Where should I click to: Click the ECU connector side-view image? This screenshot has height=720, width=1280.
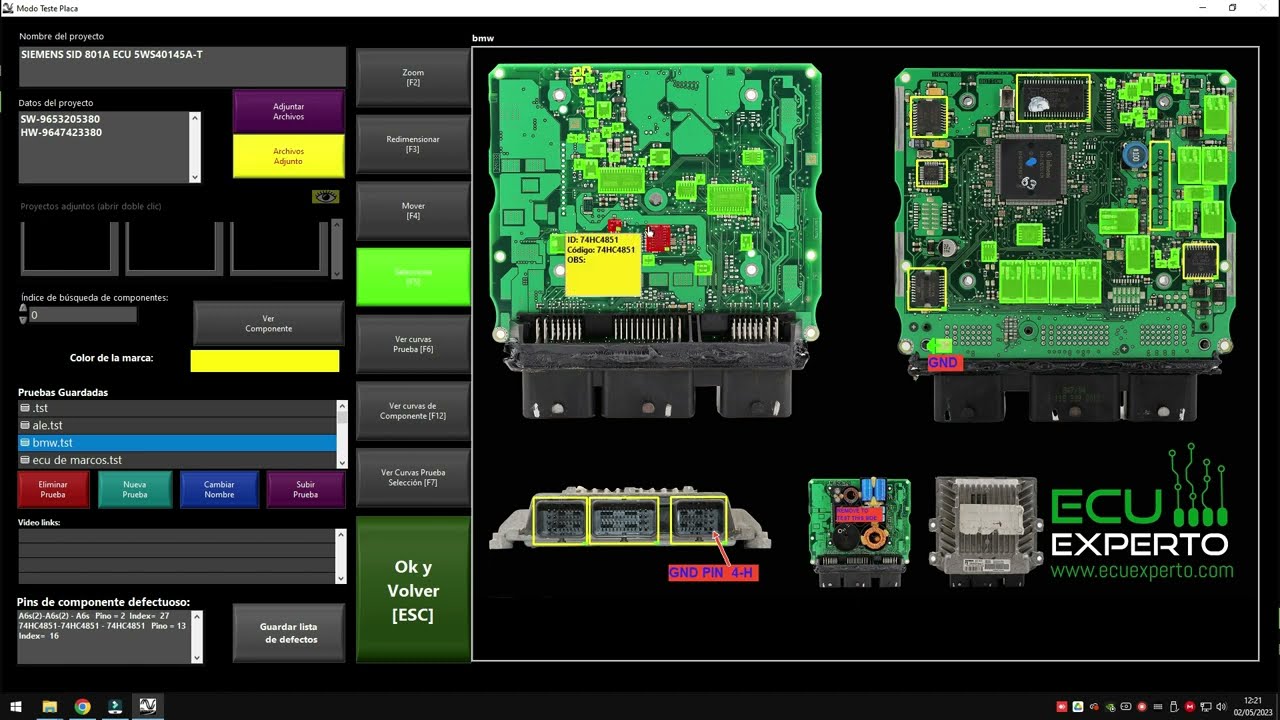[630, 519]
